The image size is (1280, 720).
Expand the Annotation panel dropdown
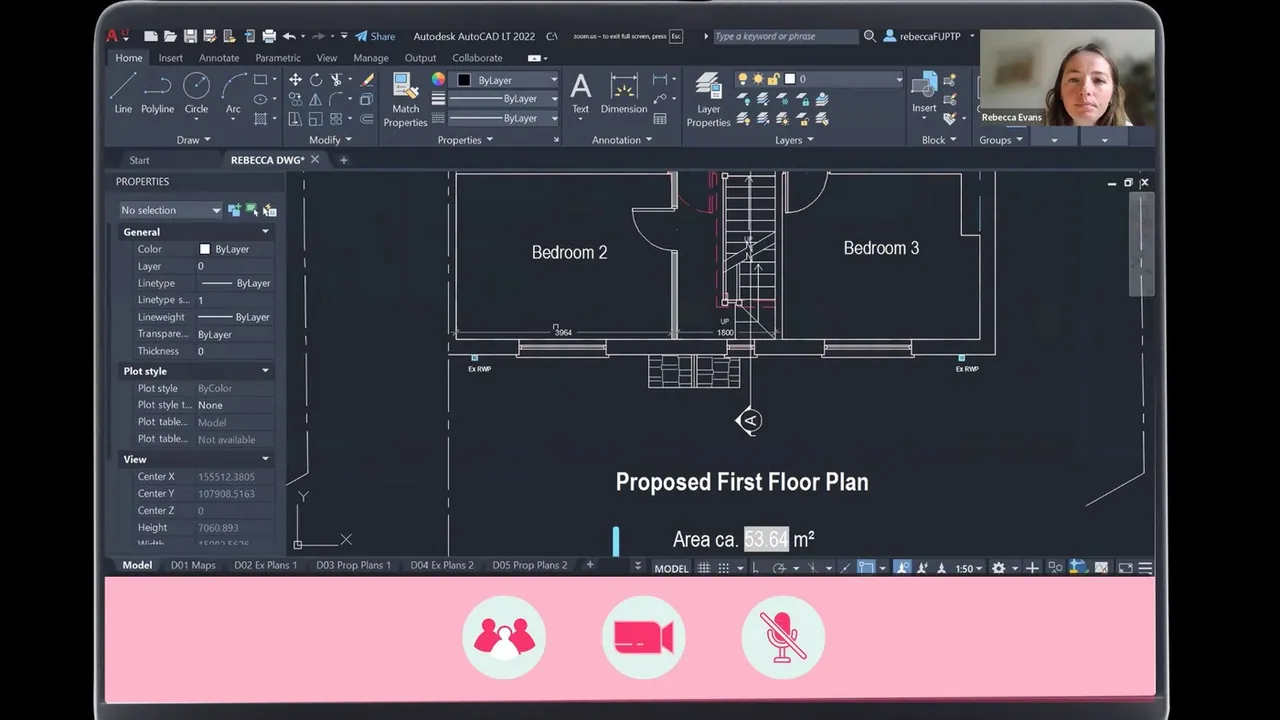tap(622, 140)
